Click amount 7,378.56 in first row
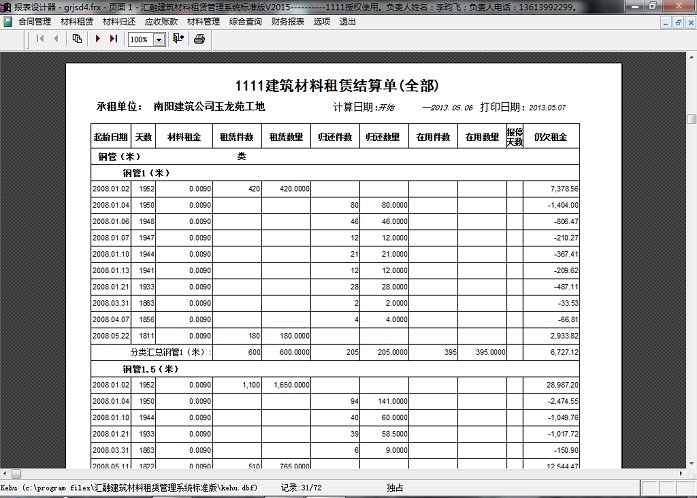The height and width of the screenshot is (498, 697). point(564,189)
